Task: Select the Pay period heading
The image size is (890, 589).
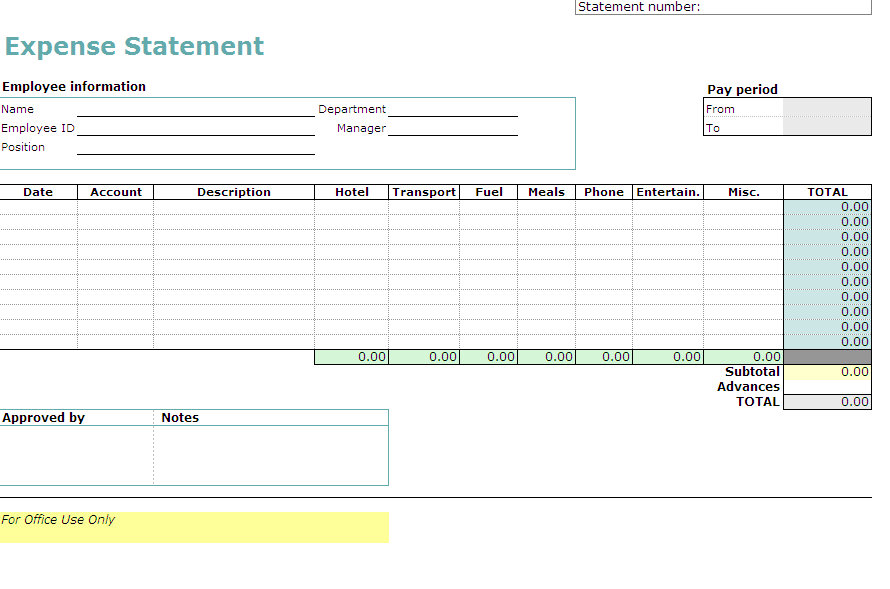Action: click(x=742, y=90)
